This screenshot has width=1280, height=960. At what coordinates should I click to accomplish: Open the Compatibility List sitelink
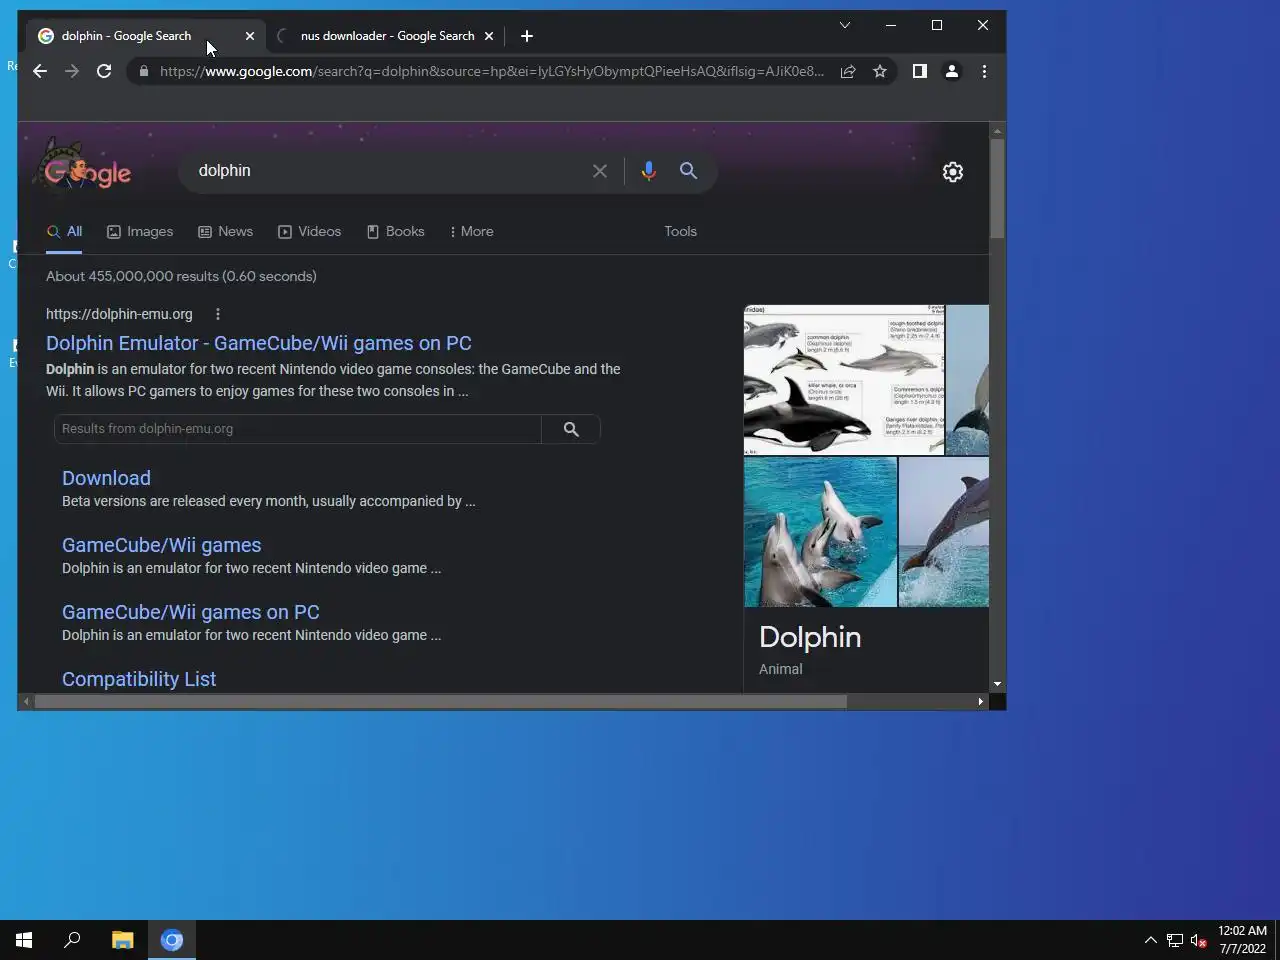[x=139, y=679]
